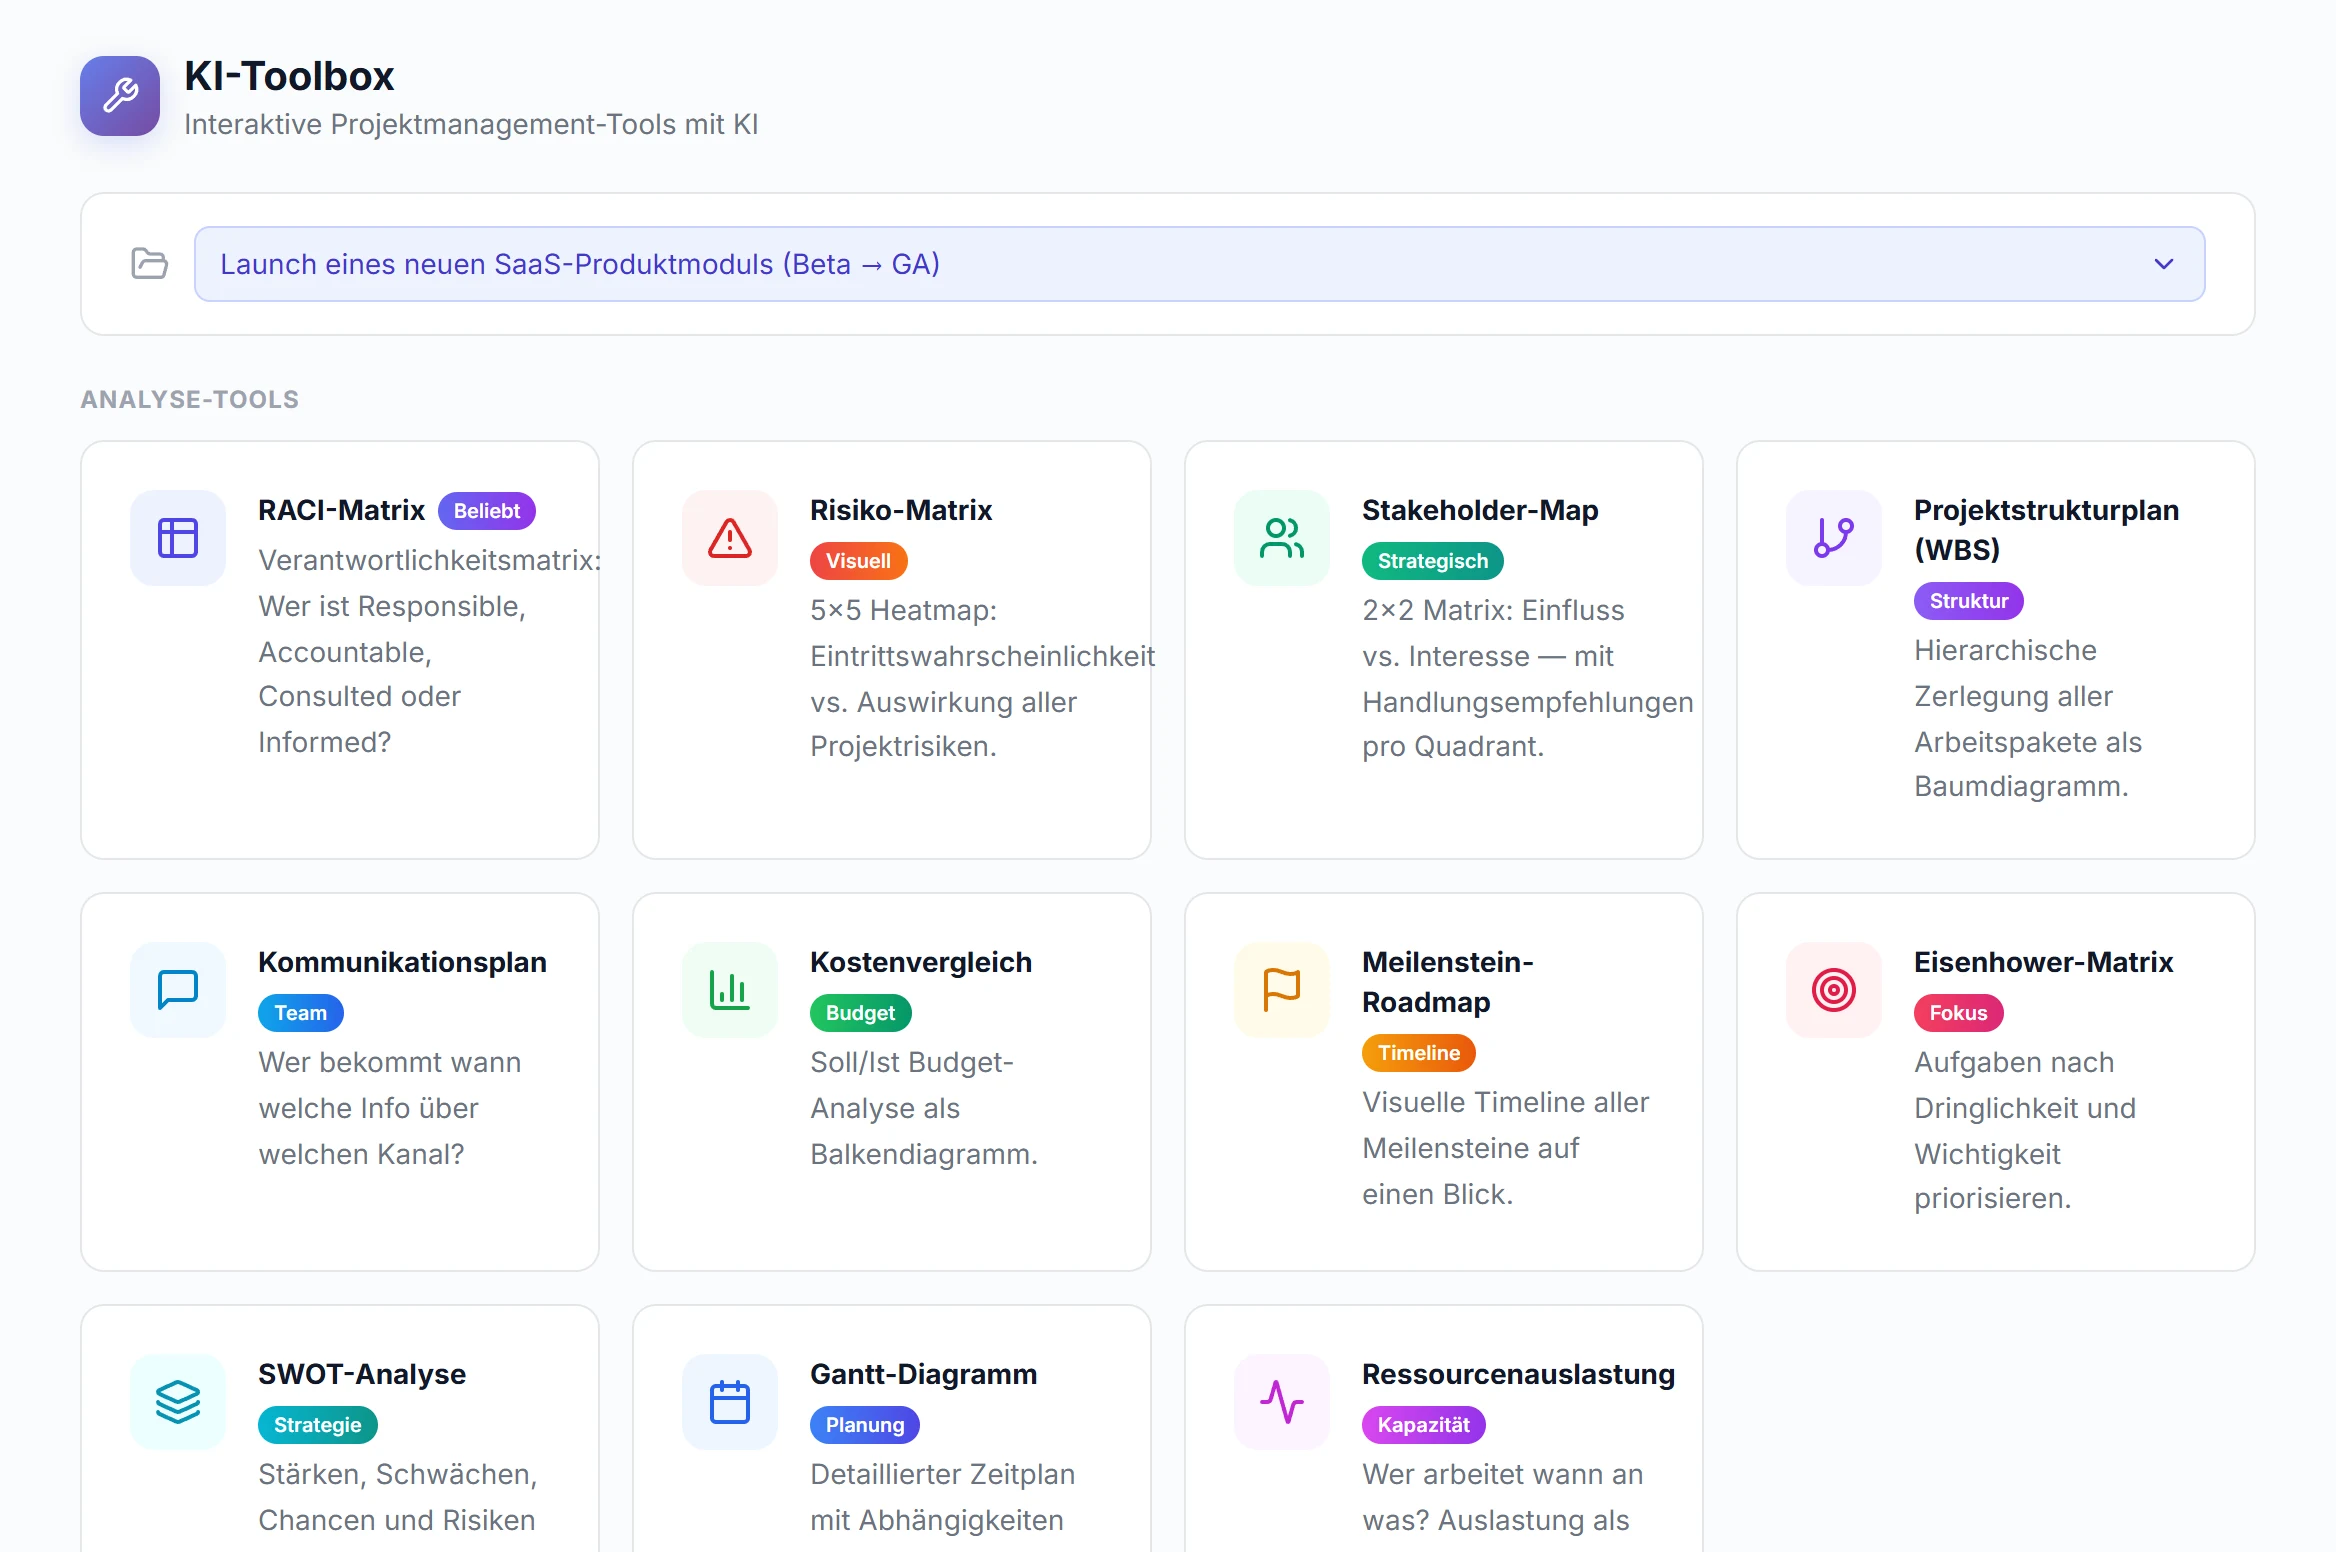Click the Strategie badge on SWOT-Analyse
The image size is (2336, 1552).
tap(317, 1425)
